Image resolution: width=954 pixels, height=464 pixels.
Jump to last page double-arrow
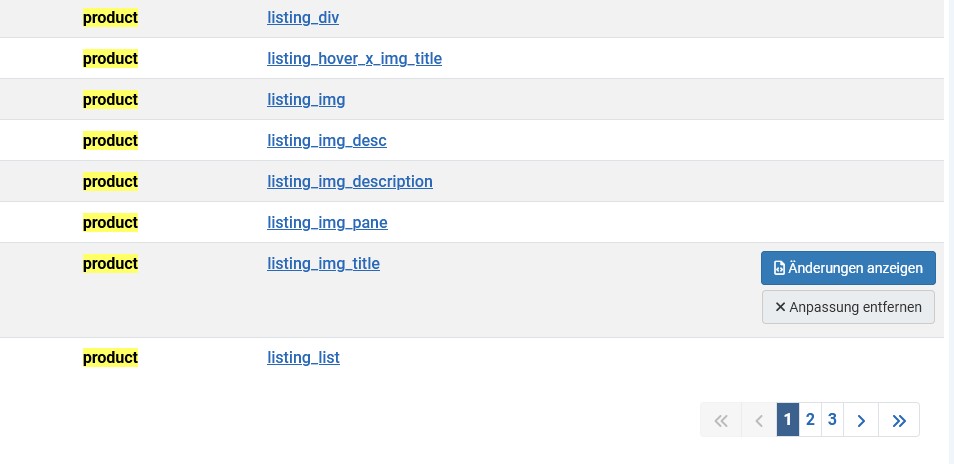click(899, 420)
